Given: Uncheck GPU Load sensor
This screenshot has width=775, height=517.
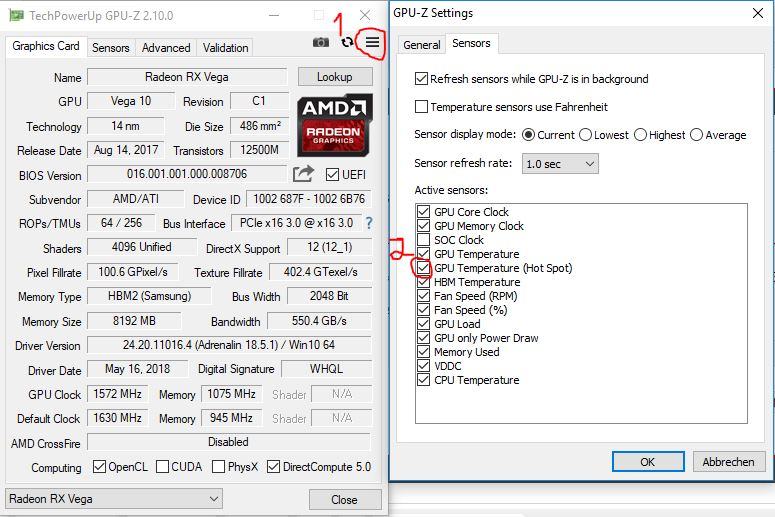Looking at the screenshot, I should (x=424, y=324).
